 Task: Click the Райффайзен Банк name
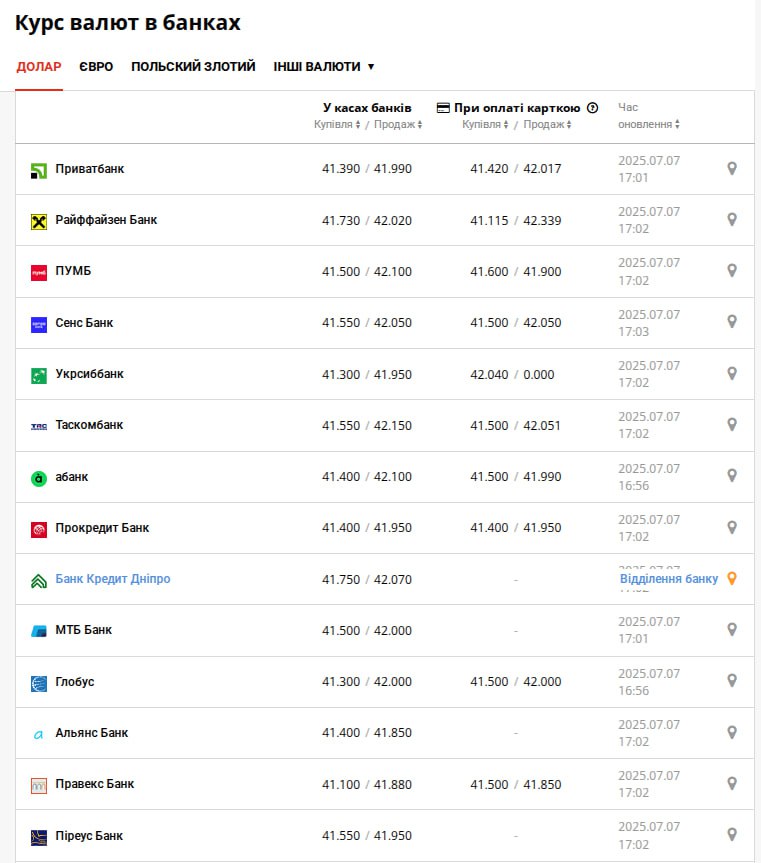click(x=106, y=220)
